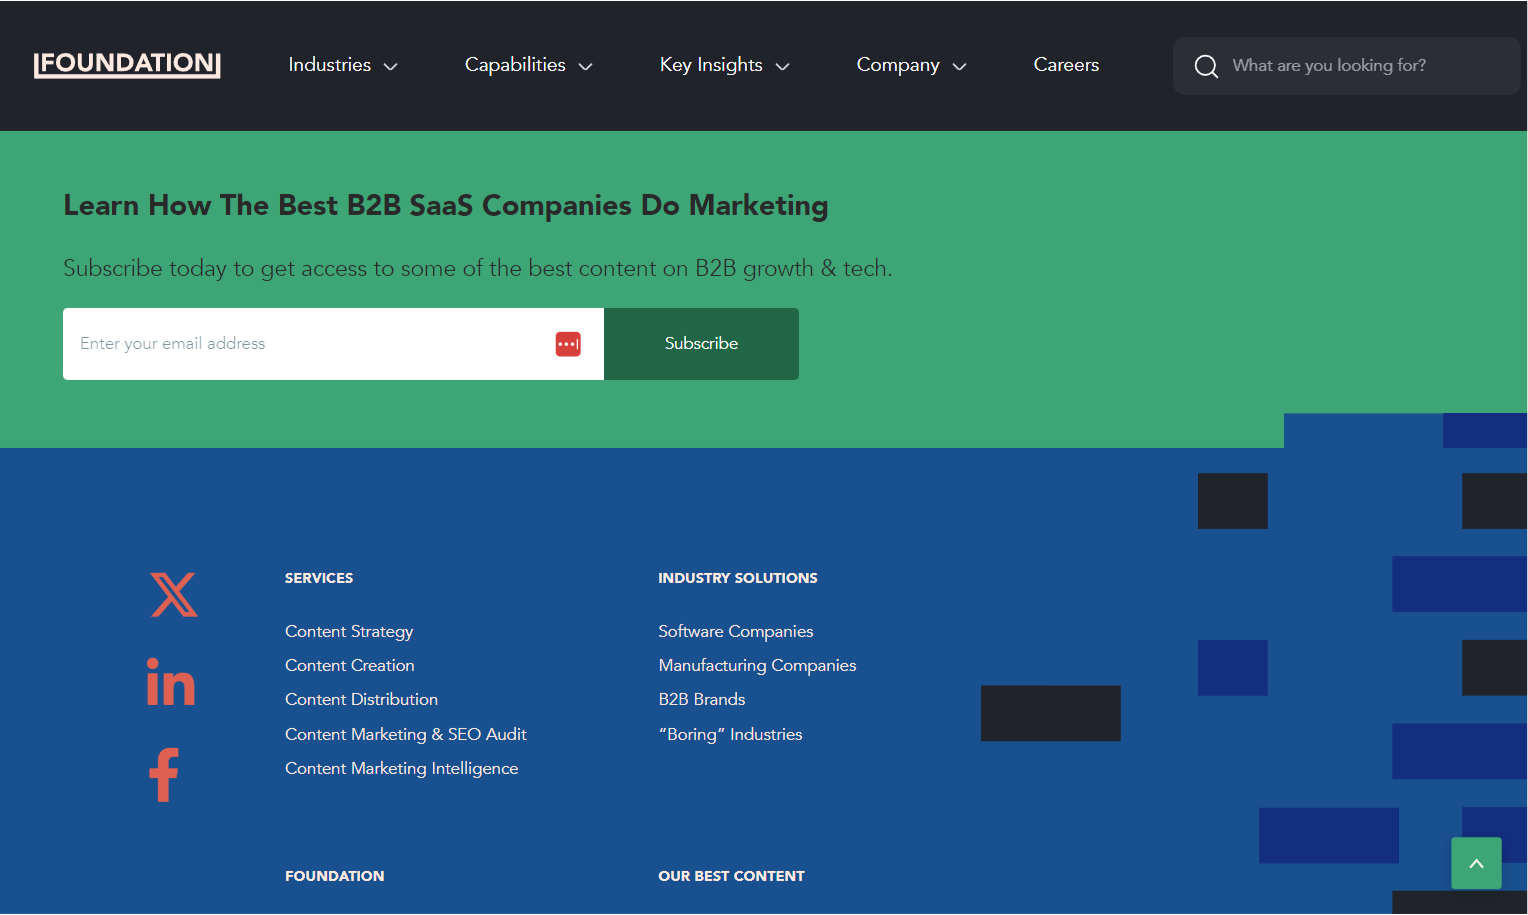This screenshot has height=915, width=1528.
Task: Click the password manager icon in email field
Action: [568, 344]
